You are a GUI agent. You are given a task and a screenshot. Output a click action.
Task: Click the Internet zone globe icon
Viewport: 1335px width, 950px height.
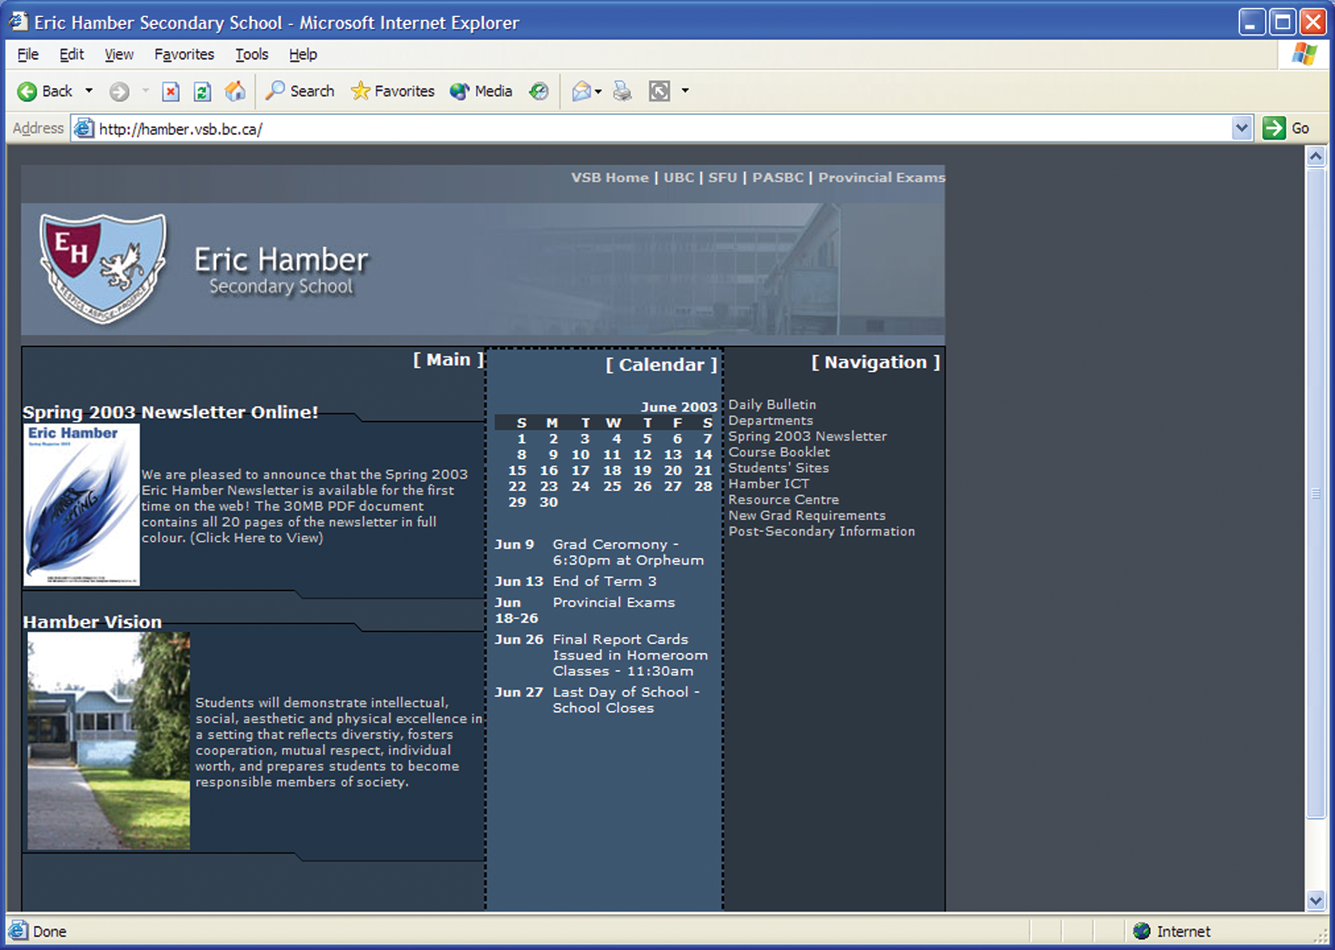click(1142, 931)
